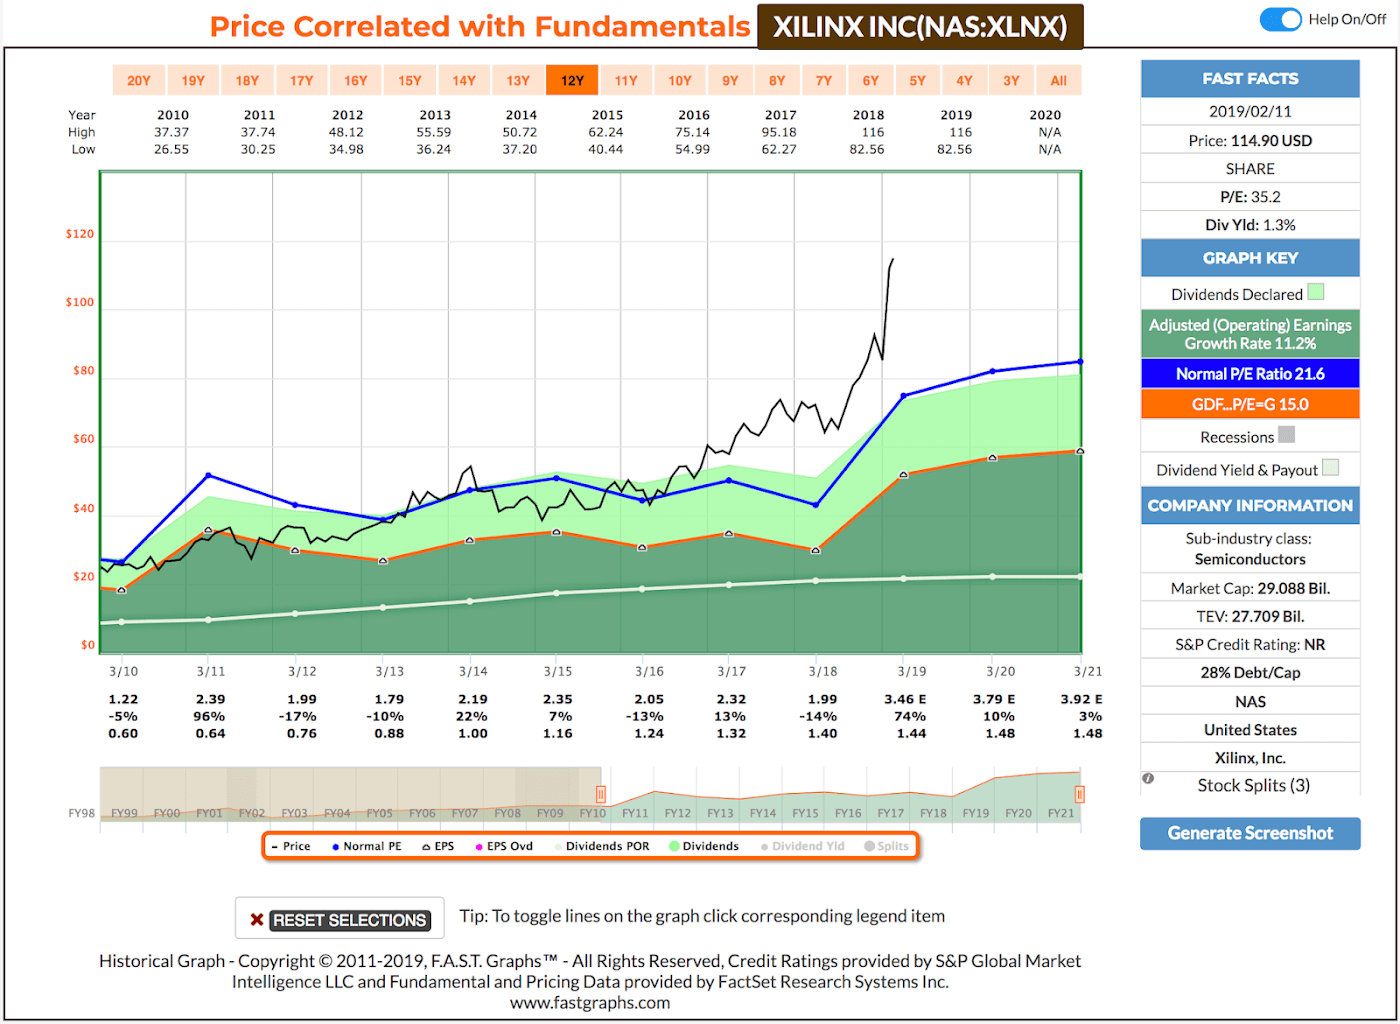
Task: Select the All timeframe tab
Action: 1058,79
